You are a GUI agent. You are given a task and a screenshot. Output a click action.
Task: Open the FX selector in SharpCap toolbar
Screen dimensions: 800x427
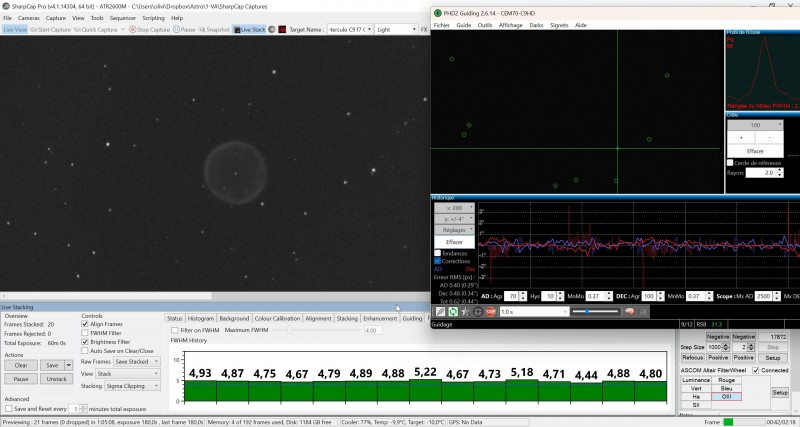tap(424, 30)
